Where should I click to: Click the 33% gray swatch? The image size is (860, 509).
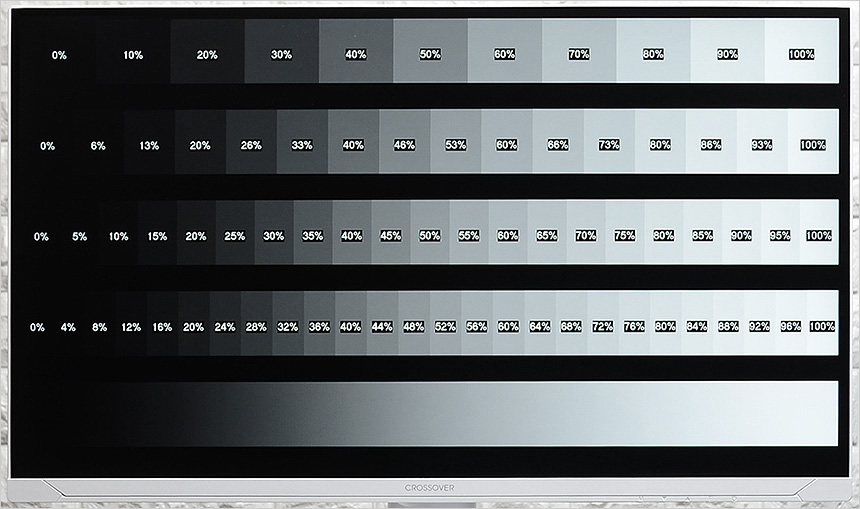[302, 145]
